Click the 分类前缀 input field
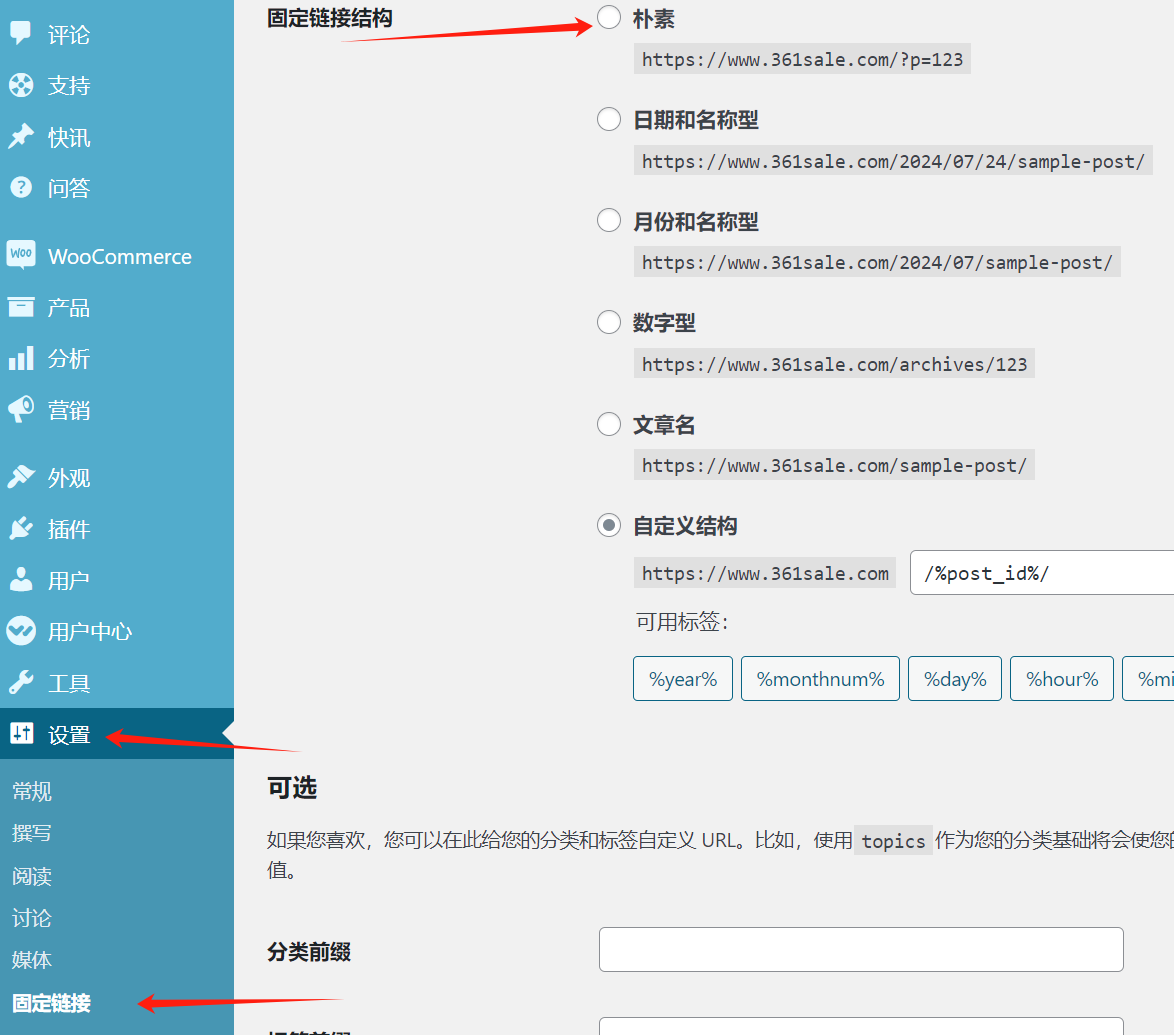 coord(860,948)
